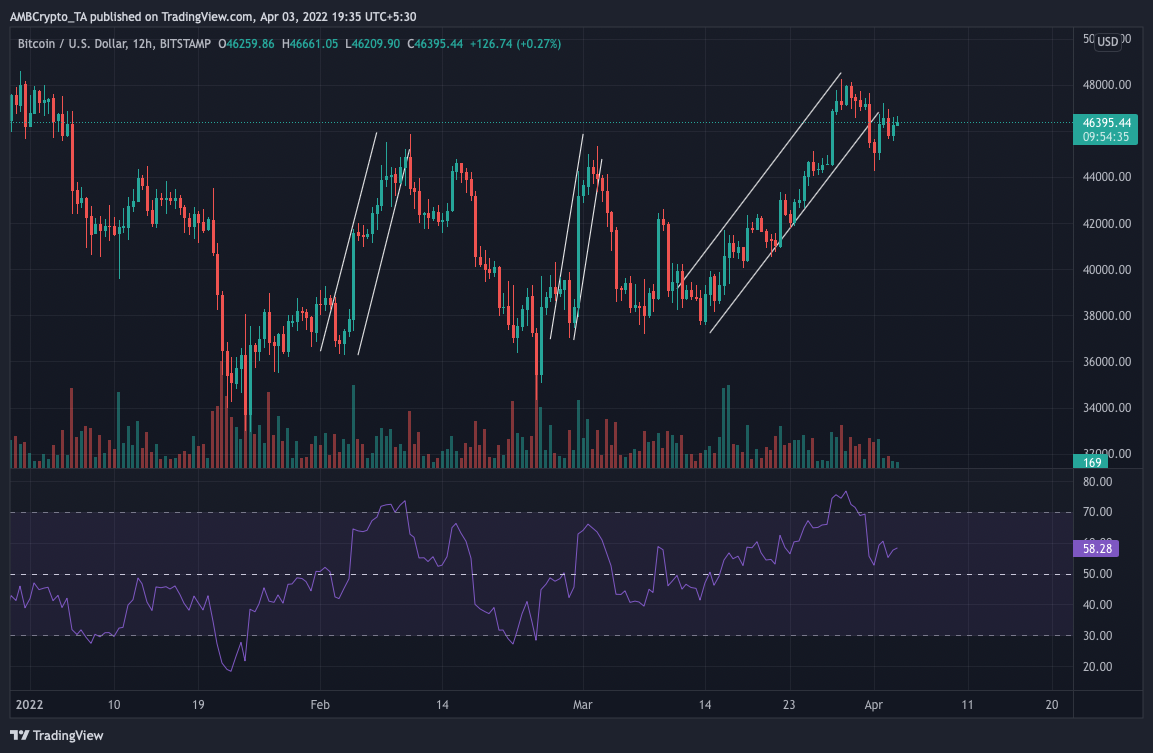Click the 42000.00 price axis label

pyautogui.click(x=1105, y=224)
